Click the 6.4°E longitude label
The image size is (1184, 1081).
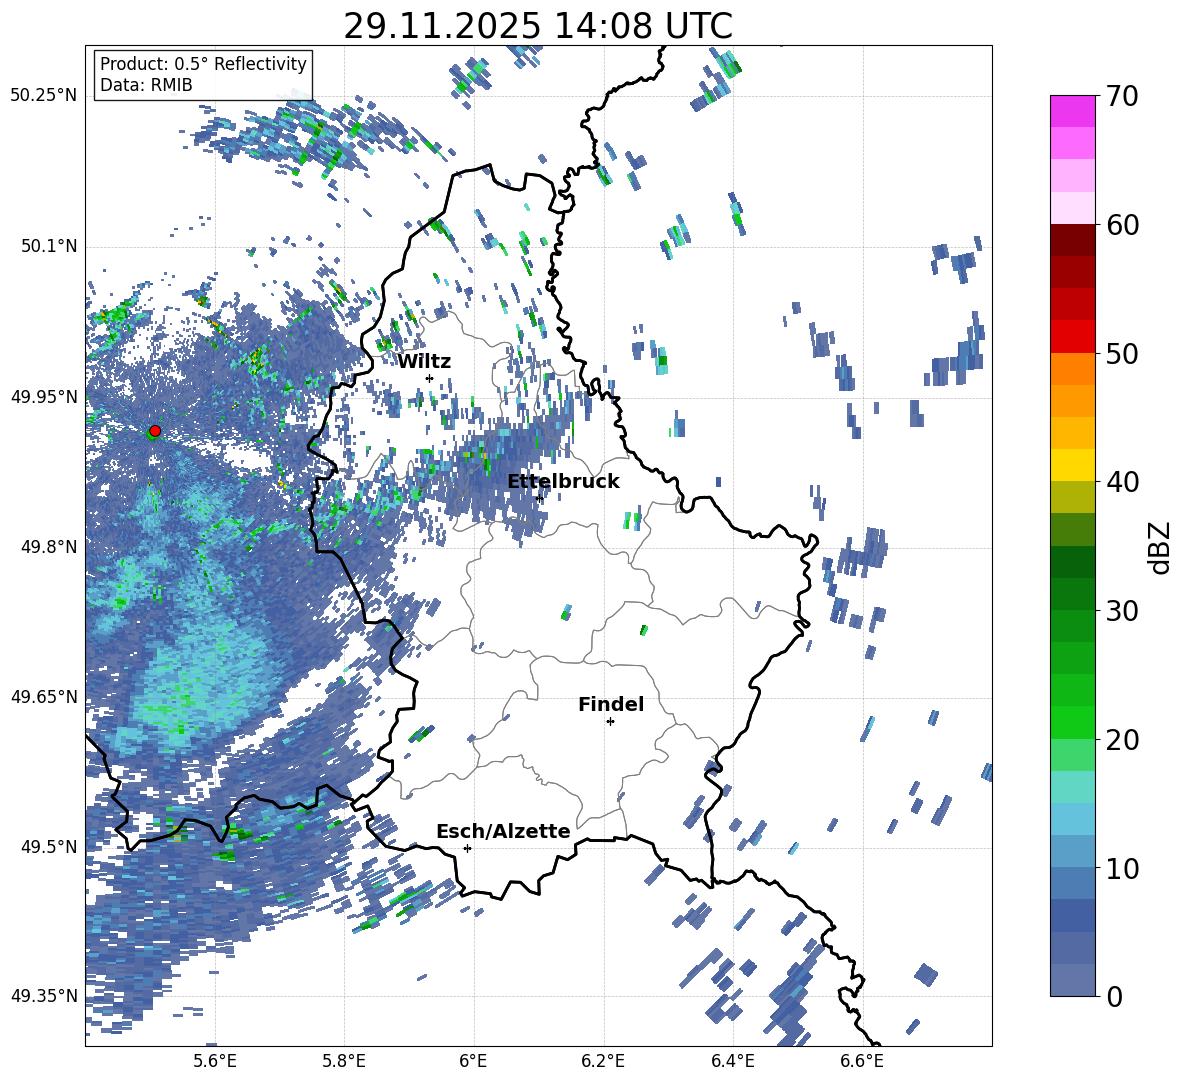[732, 1061]
